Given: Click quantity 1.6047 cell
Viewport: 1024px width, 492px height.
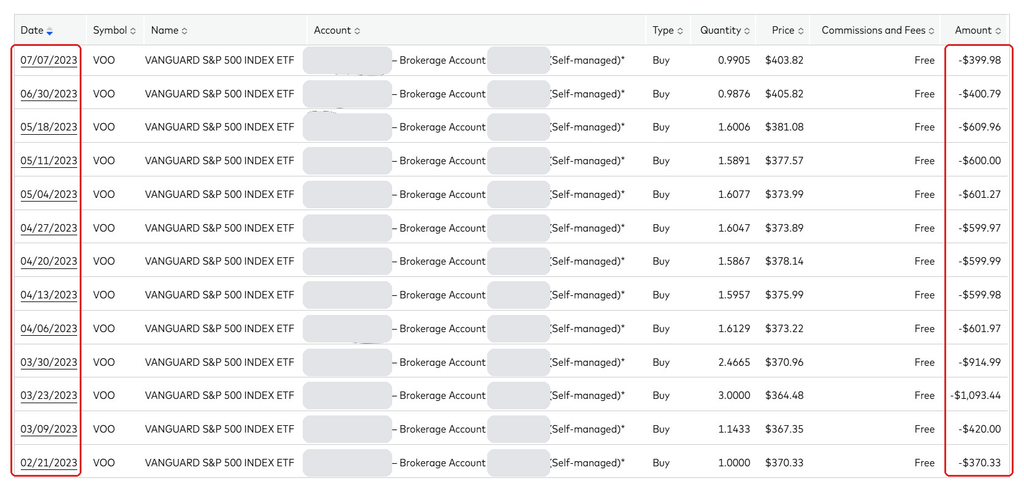Looking at the screenshot, I should click(735, 228).
